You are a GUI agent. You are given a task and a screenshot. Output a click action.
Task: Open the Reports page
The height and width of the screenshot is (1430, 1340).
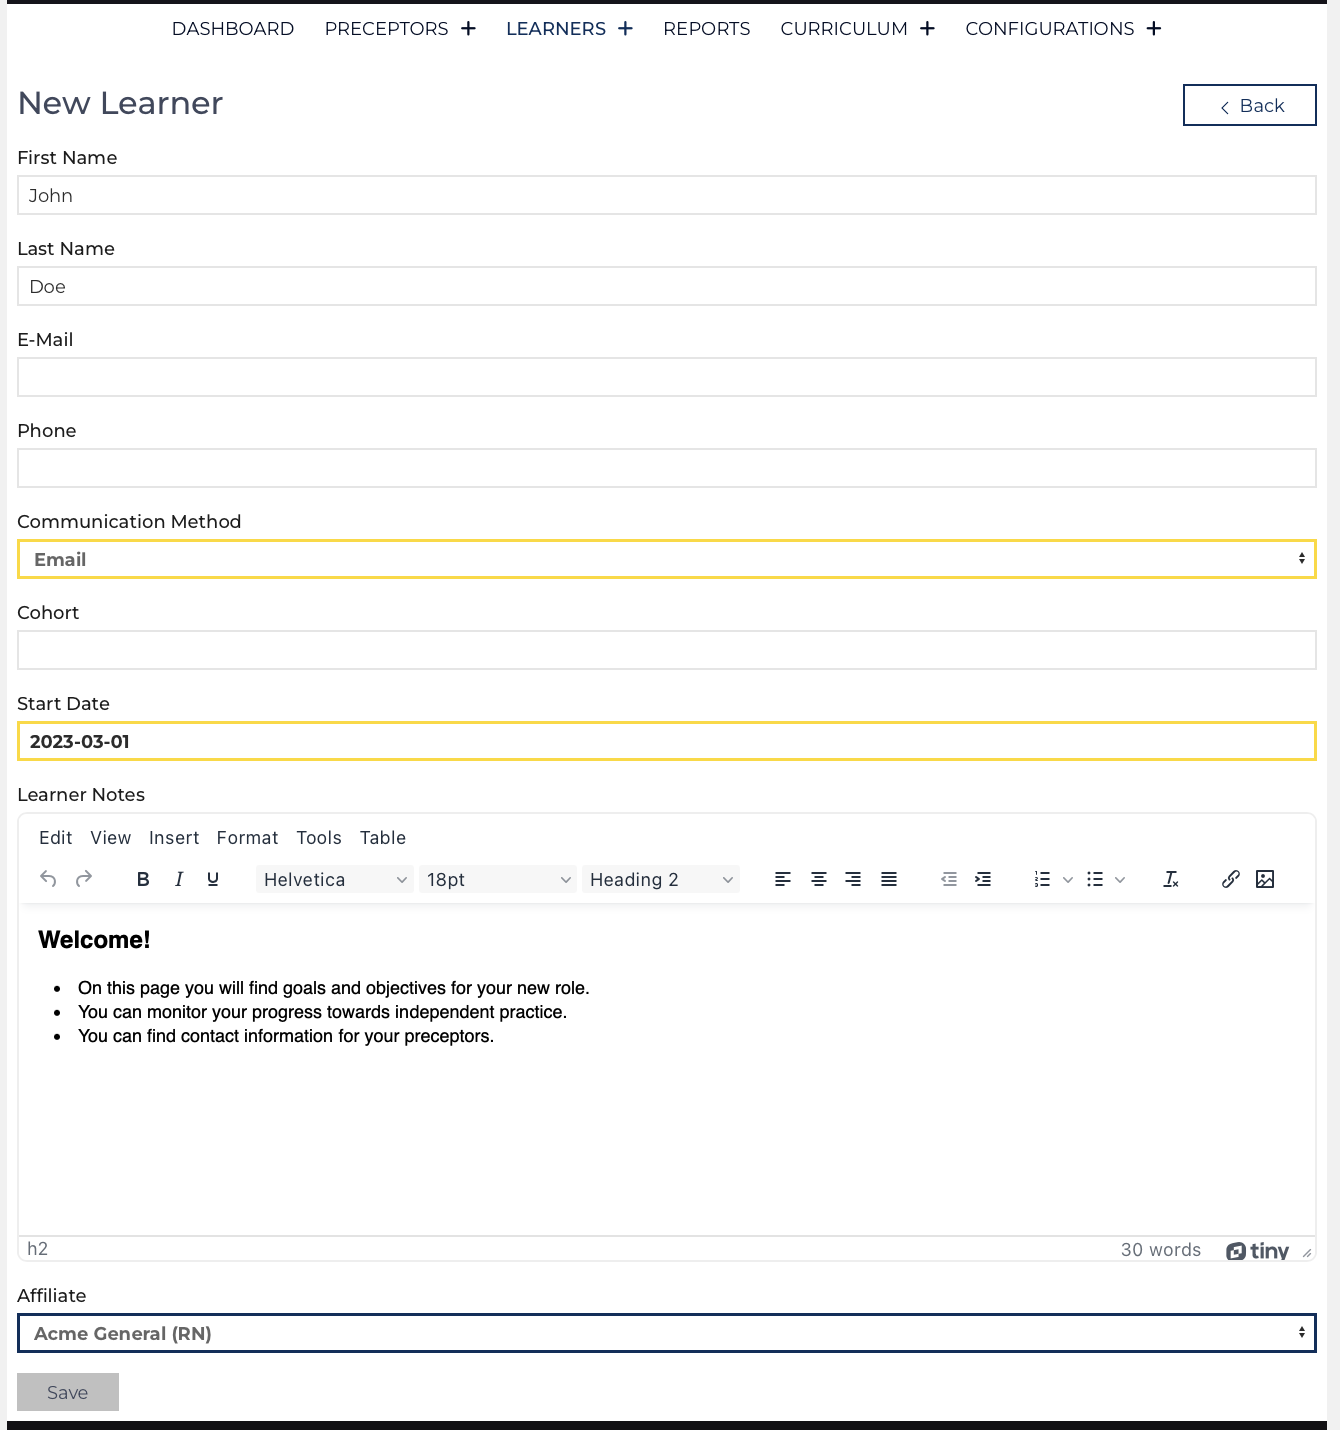(x=707, y=29)
